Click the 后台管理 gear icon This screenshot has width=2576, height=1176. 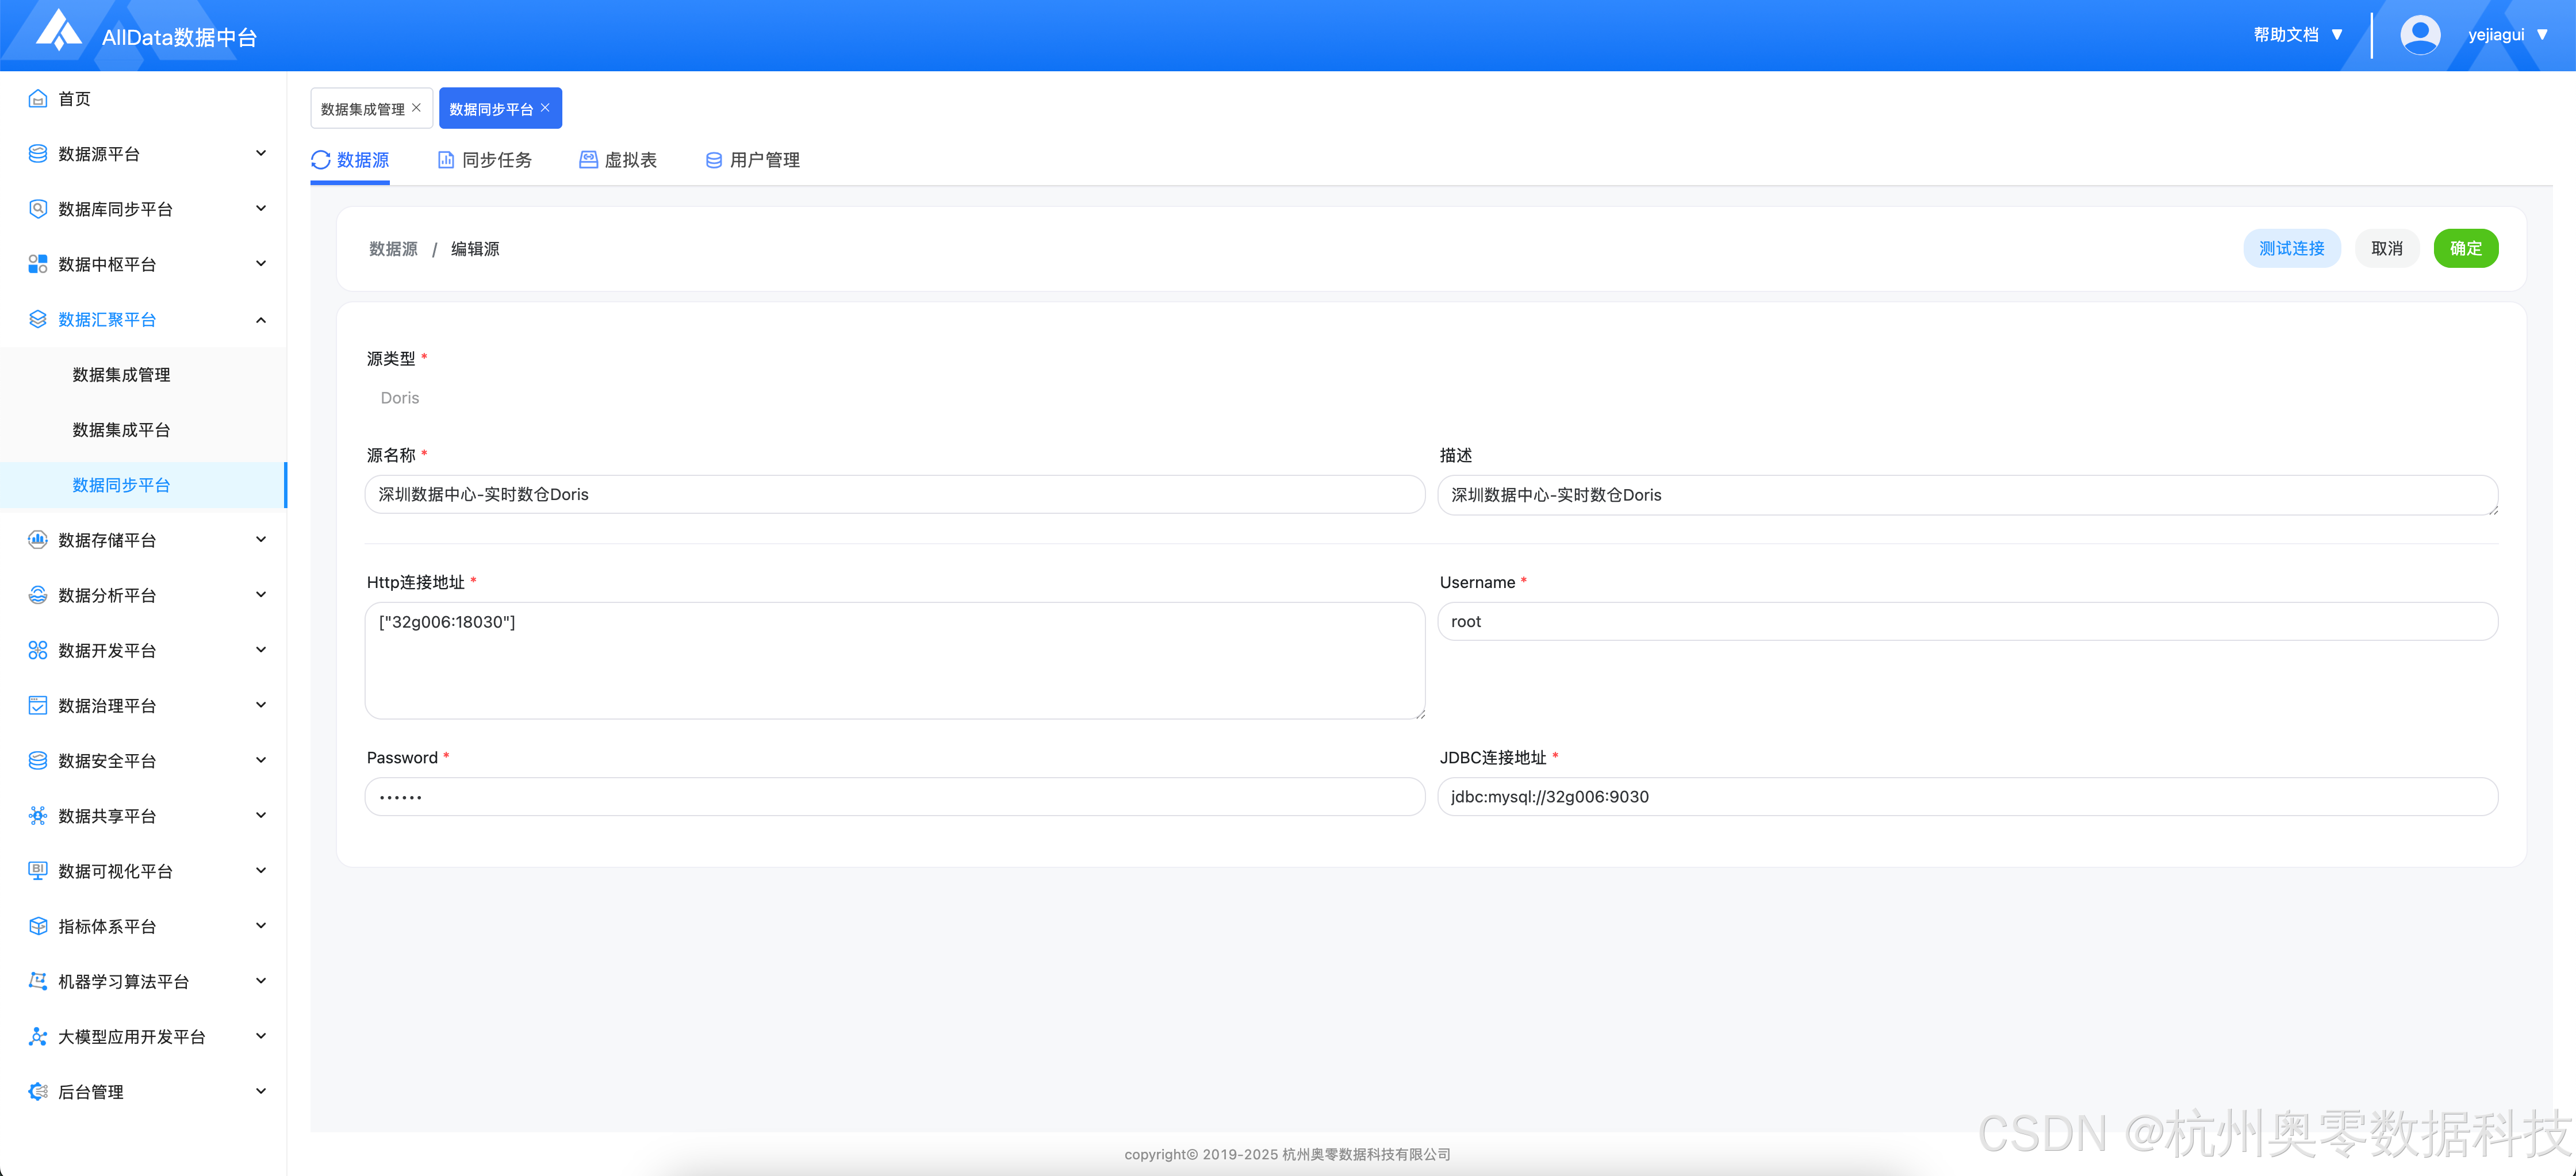(x=38, y=1092)
